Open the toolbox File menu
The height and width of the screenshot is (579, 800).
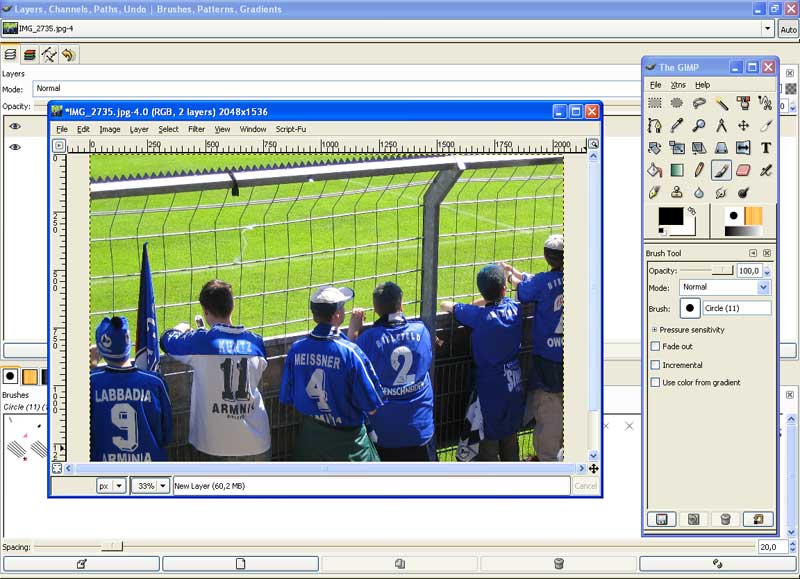656,85
